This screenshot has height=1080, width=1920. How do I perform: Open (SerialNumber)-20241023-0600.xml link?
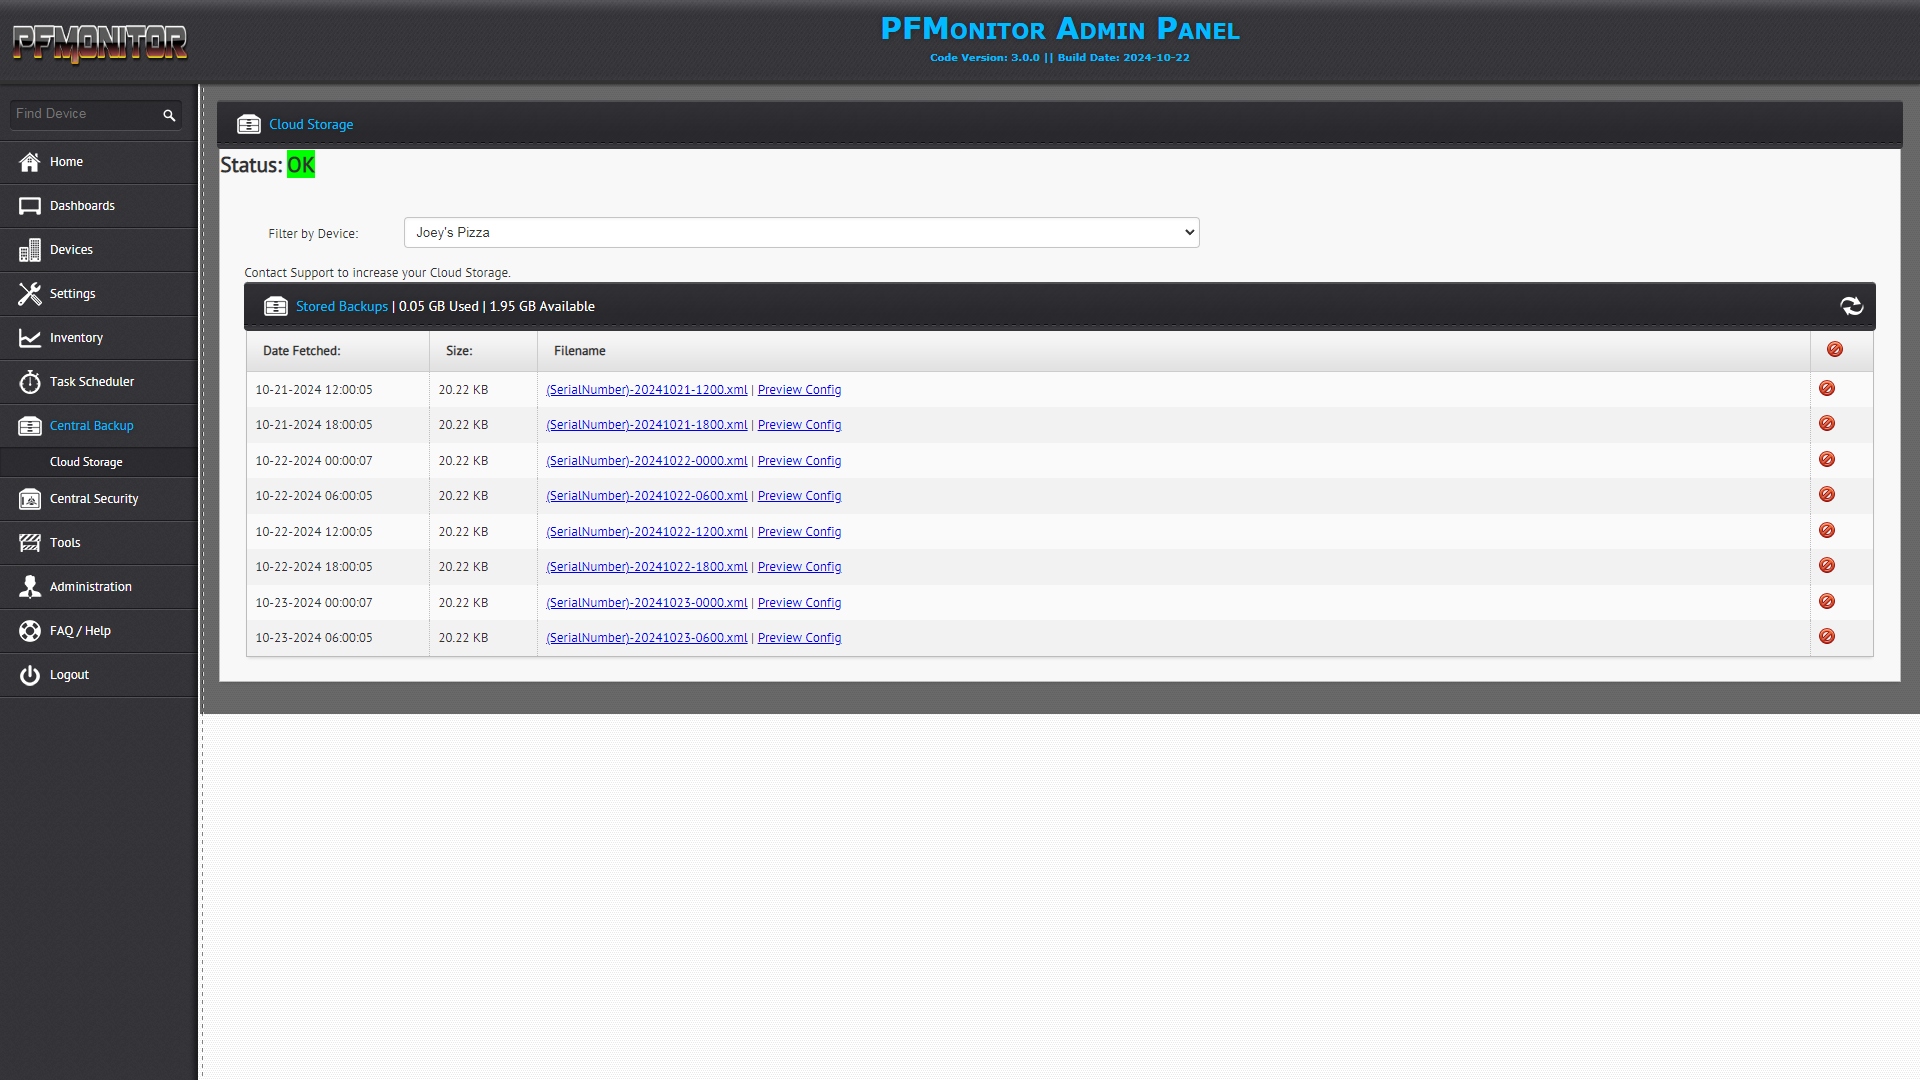pos(646,638)
